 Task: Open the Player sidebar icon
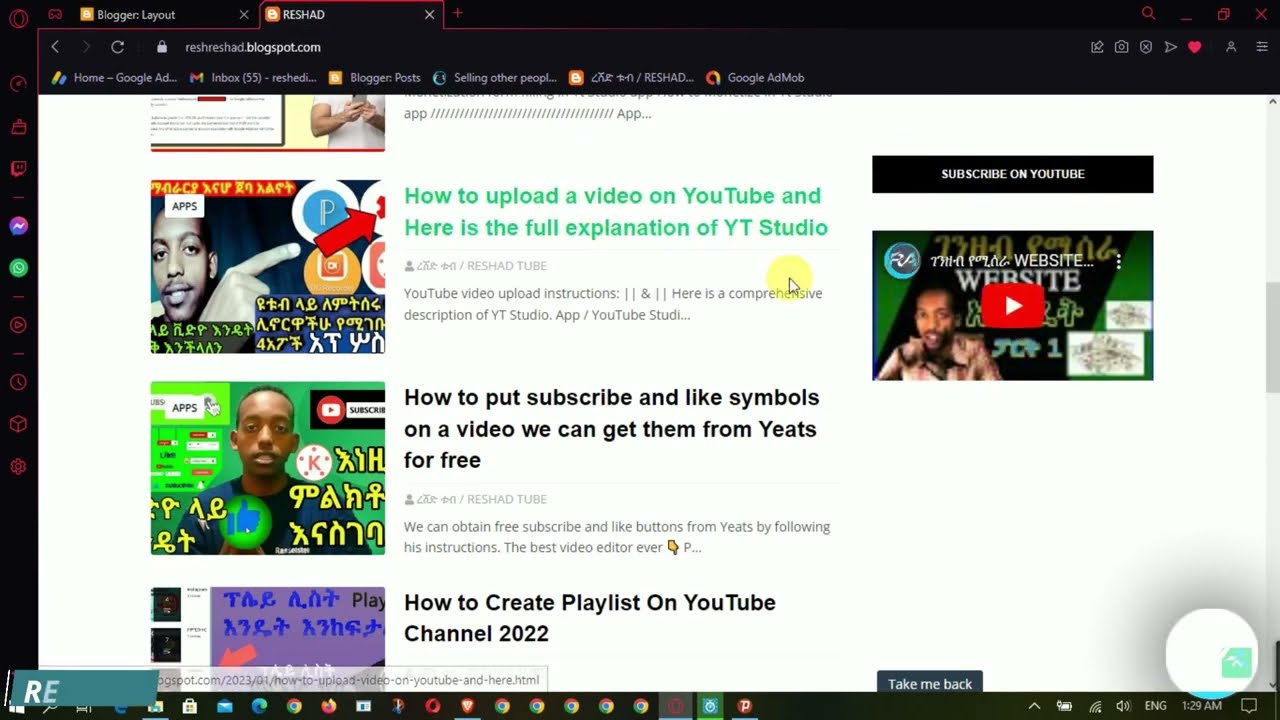pos(18,325)
